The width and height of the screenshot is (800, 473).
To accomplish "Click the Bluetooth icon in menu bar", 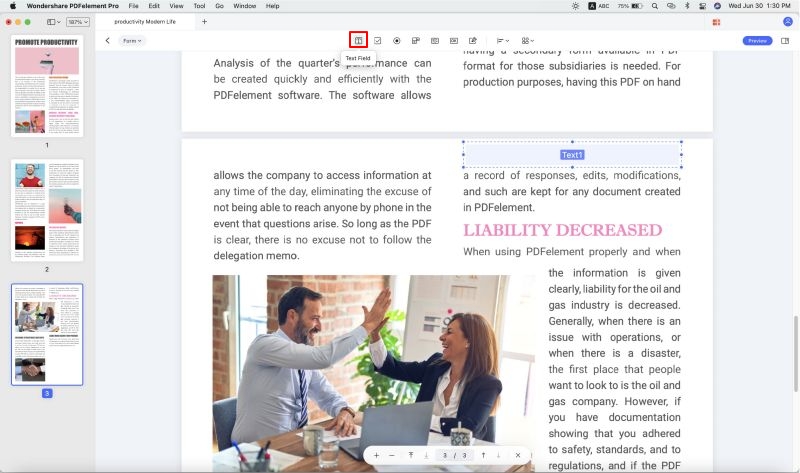I will point(687,6).
